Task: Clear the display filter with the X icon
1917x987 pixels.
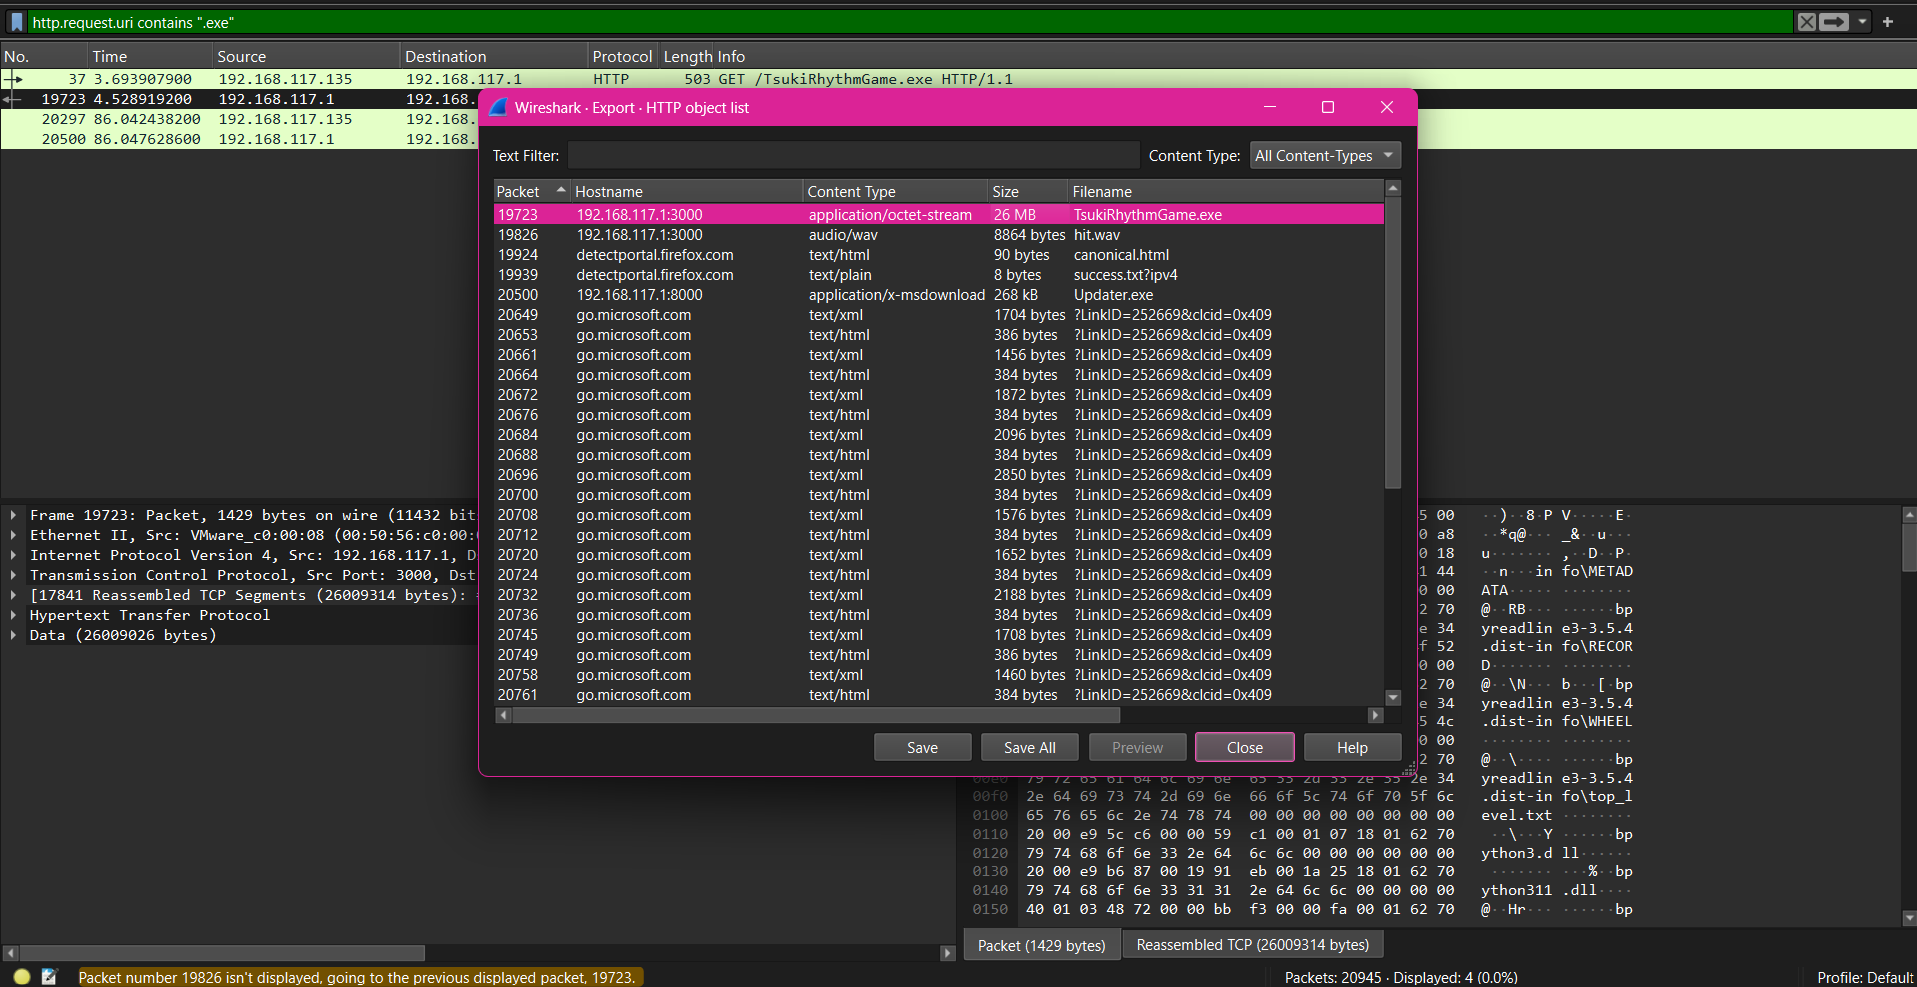Action: 1806,22
